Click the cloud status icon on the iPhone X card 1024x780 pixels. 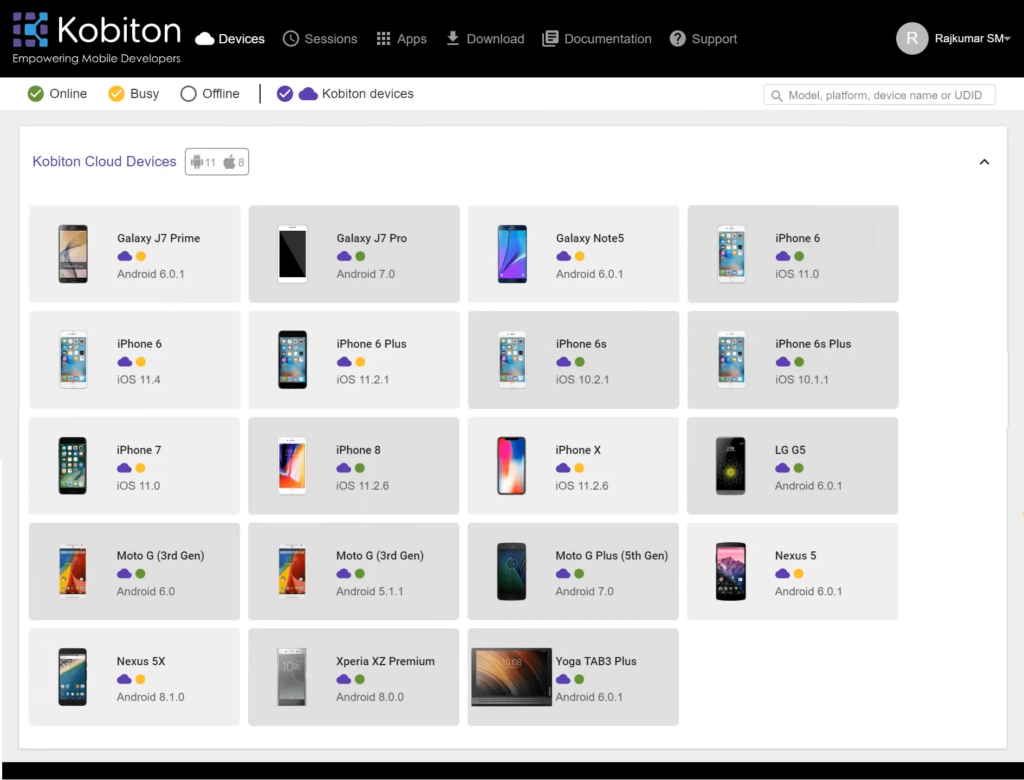[563, 467]
